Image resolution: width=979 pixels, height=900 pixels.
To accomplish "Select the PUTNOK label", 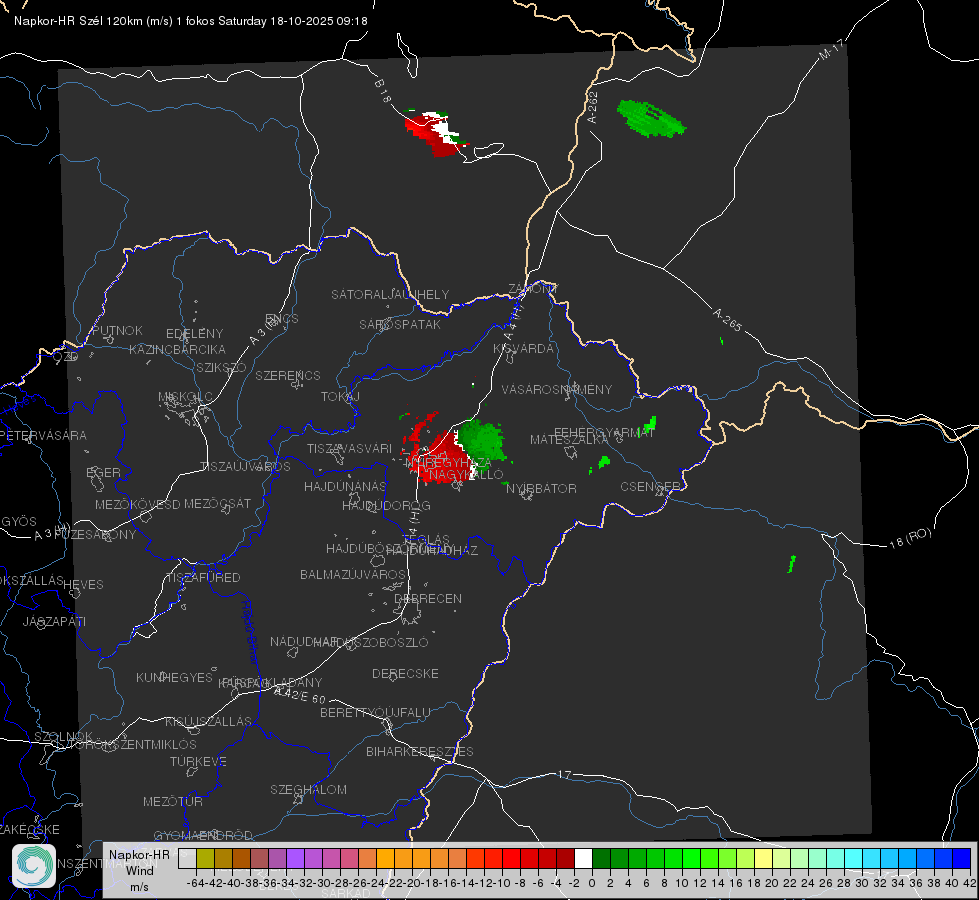I will tap(117, 330).
